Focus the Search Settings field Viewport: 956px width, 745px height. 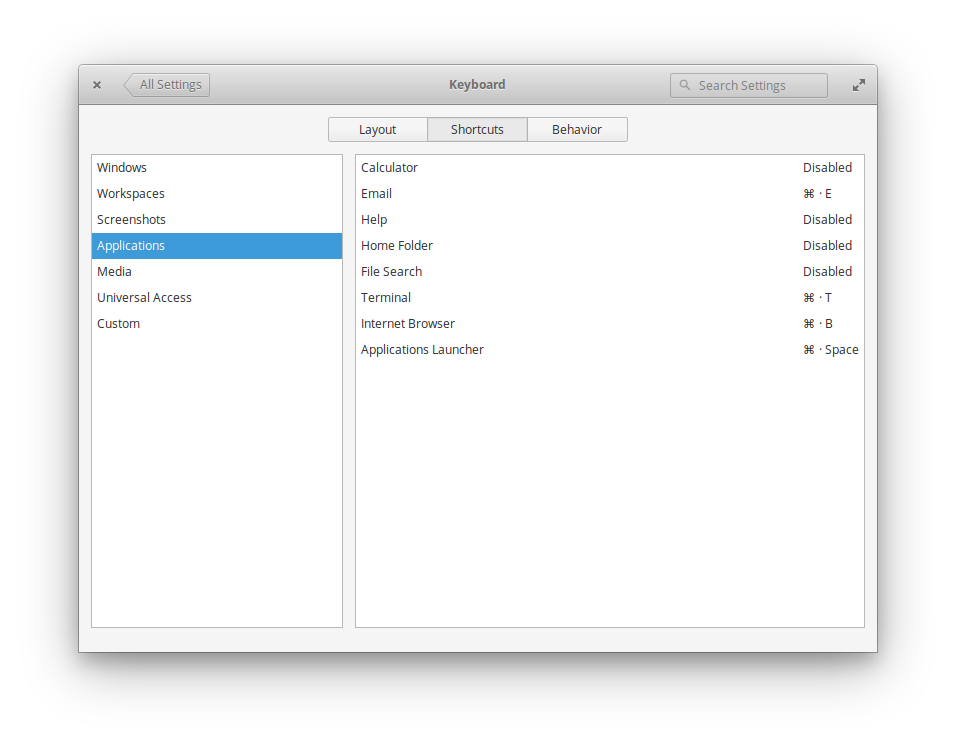pos(749,85)
